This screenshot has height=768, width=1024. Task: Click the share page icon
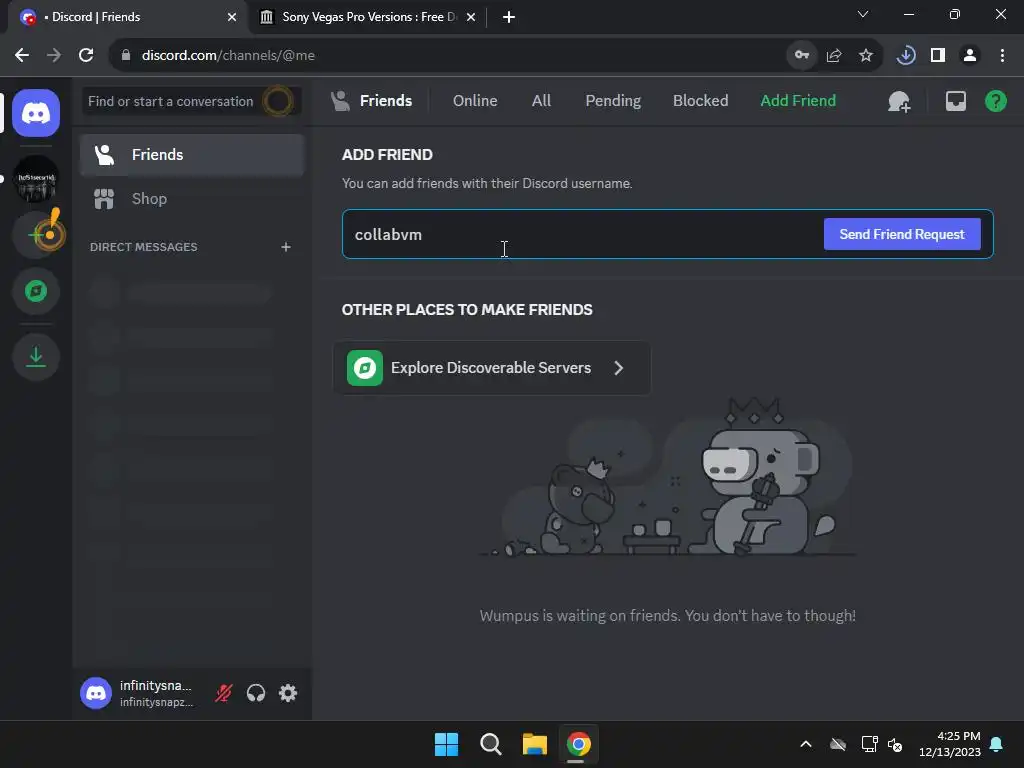click(x=834, y=56)
